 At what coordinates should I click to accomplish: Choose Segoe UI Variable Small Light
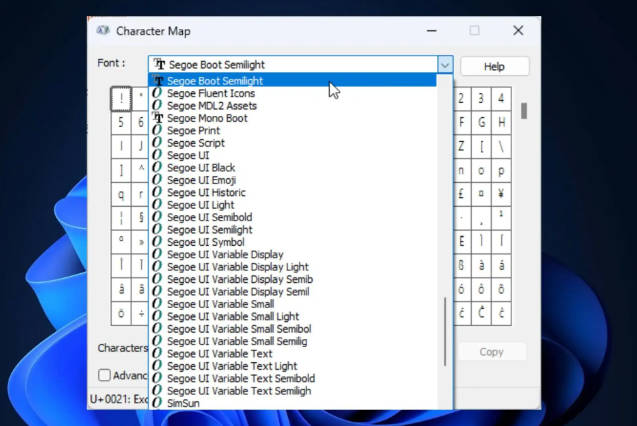(x=293, y=316)
